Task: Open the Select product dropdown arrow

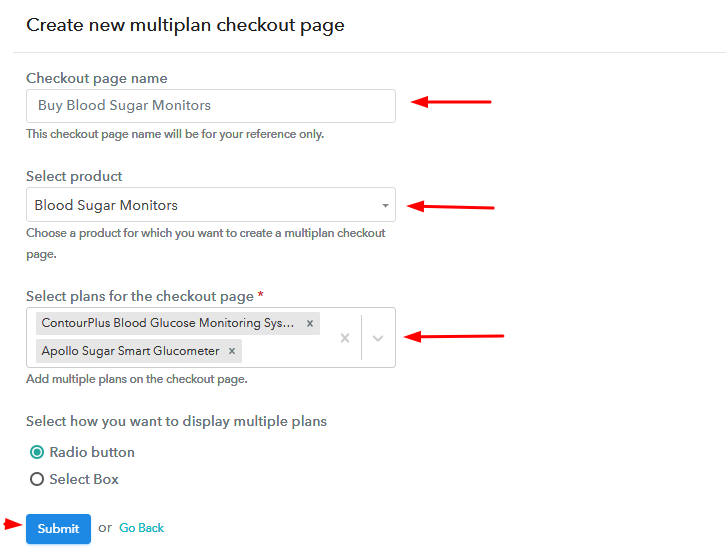Action: coord(385,206)
